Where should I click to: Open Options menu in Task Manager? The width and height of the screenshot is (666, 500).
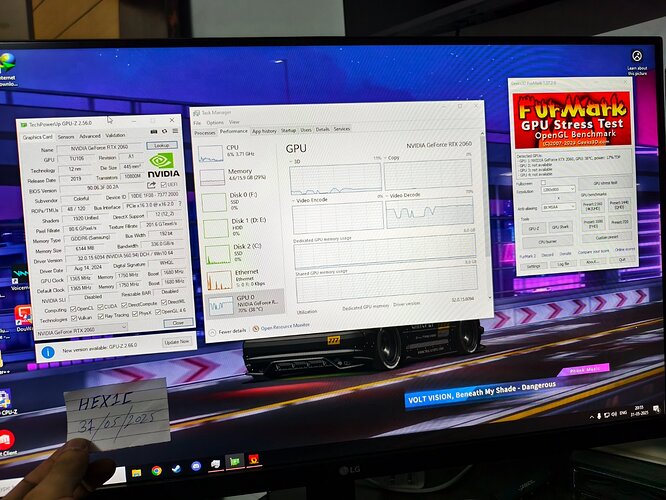pos(215,122)
